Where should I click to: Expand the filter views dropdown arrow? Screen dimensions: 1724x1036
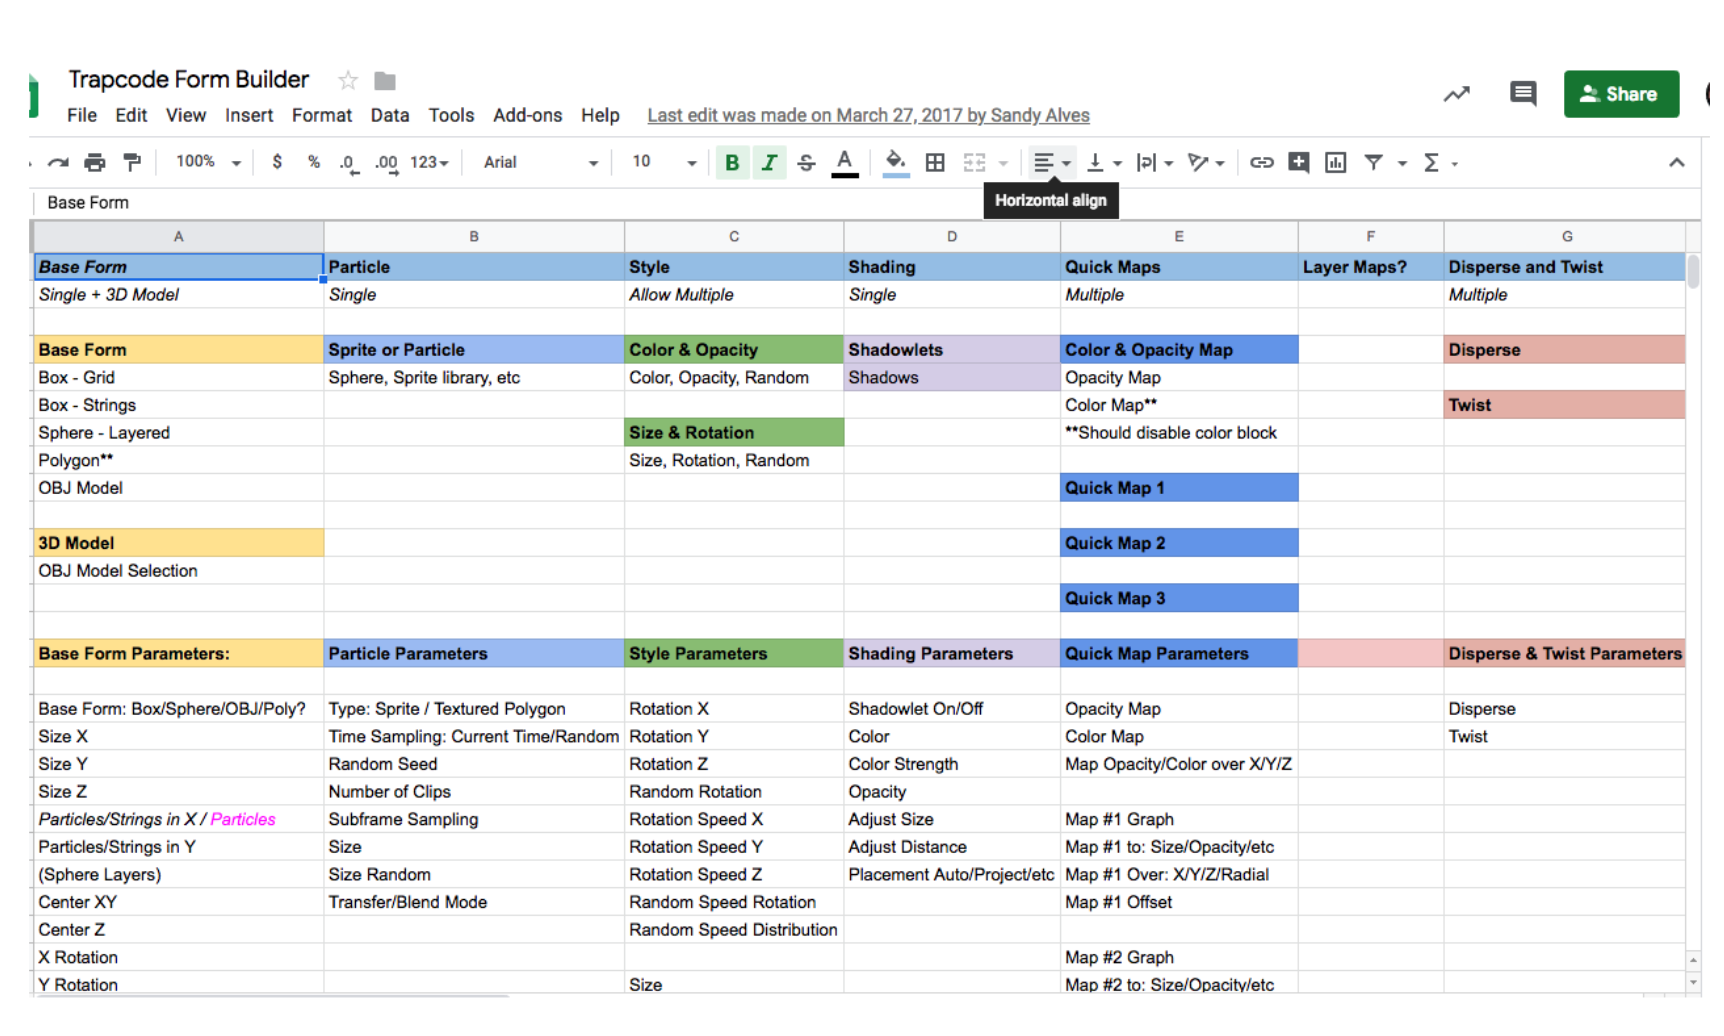(1402, 164)
